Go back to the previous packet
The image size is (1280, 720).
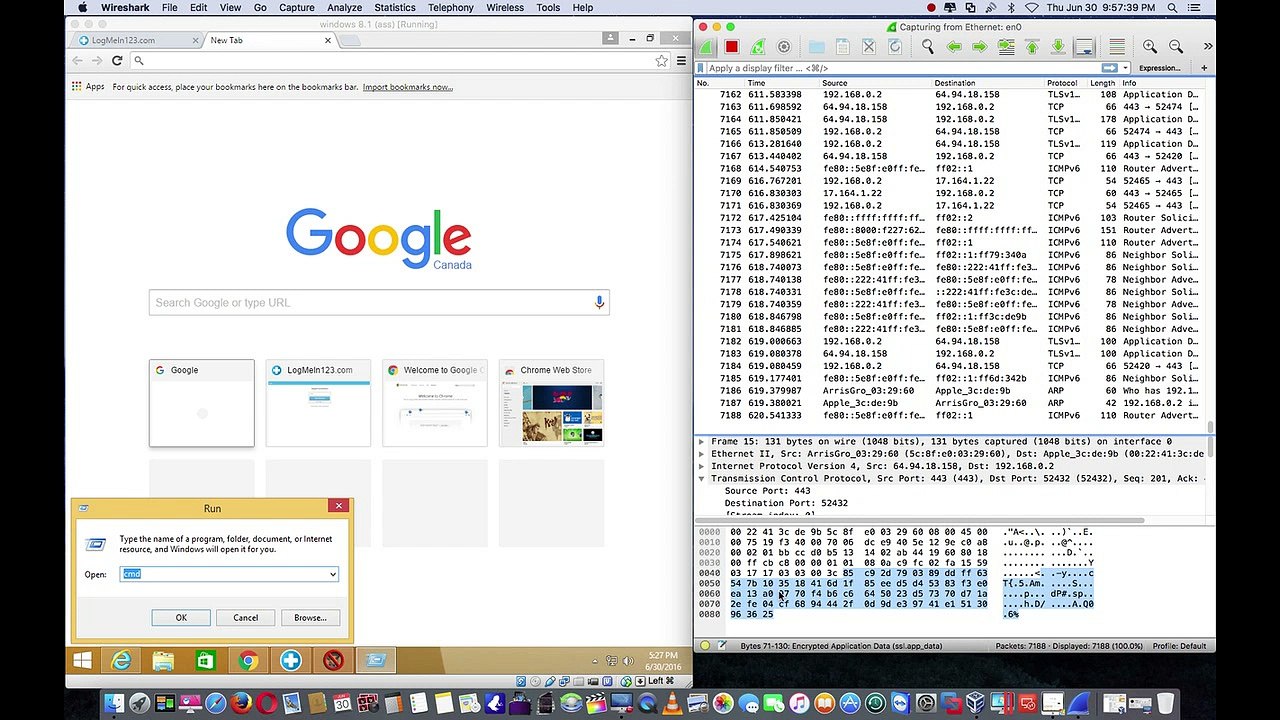click(954, 47)
